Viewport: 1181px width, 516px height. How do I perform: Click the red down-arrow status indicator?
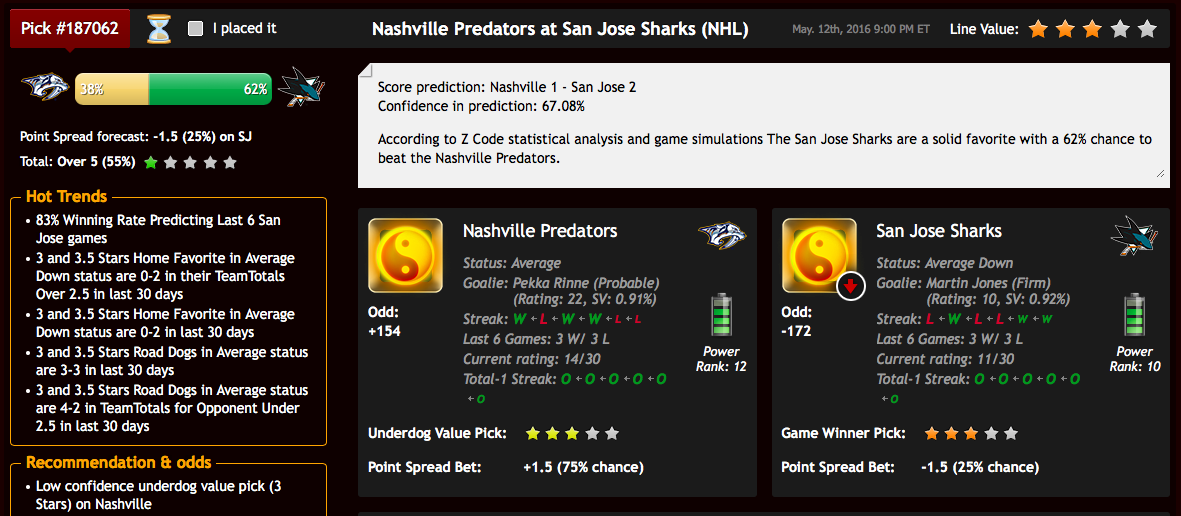click(851, 286)
